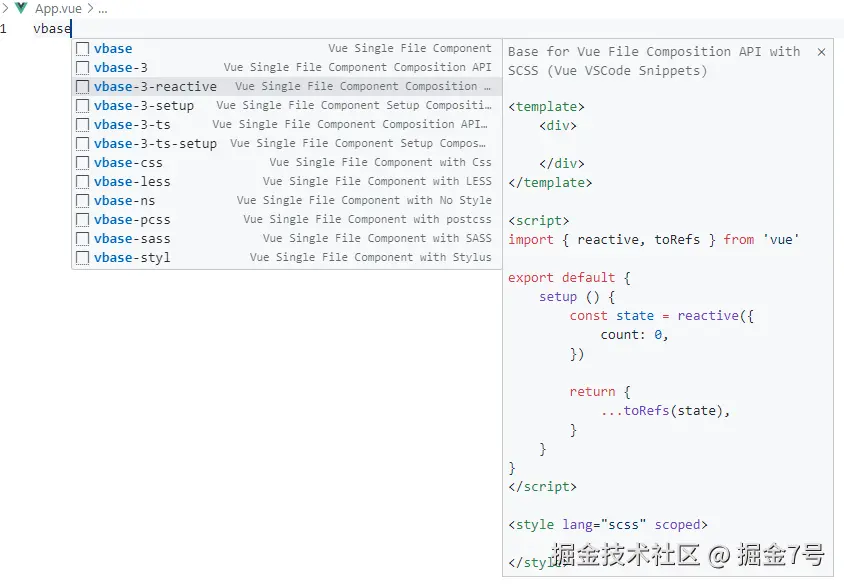This screenshot has height=587, width=844.
Task: Expand the breadcrumb arrow before App.vue
Action: [x=5, y=8]
